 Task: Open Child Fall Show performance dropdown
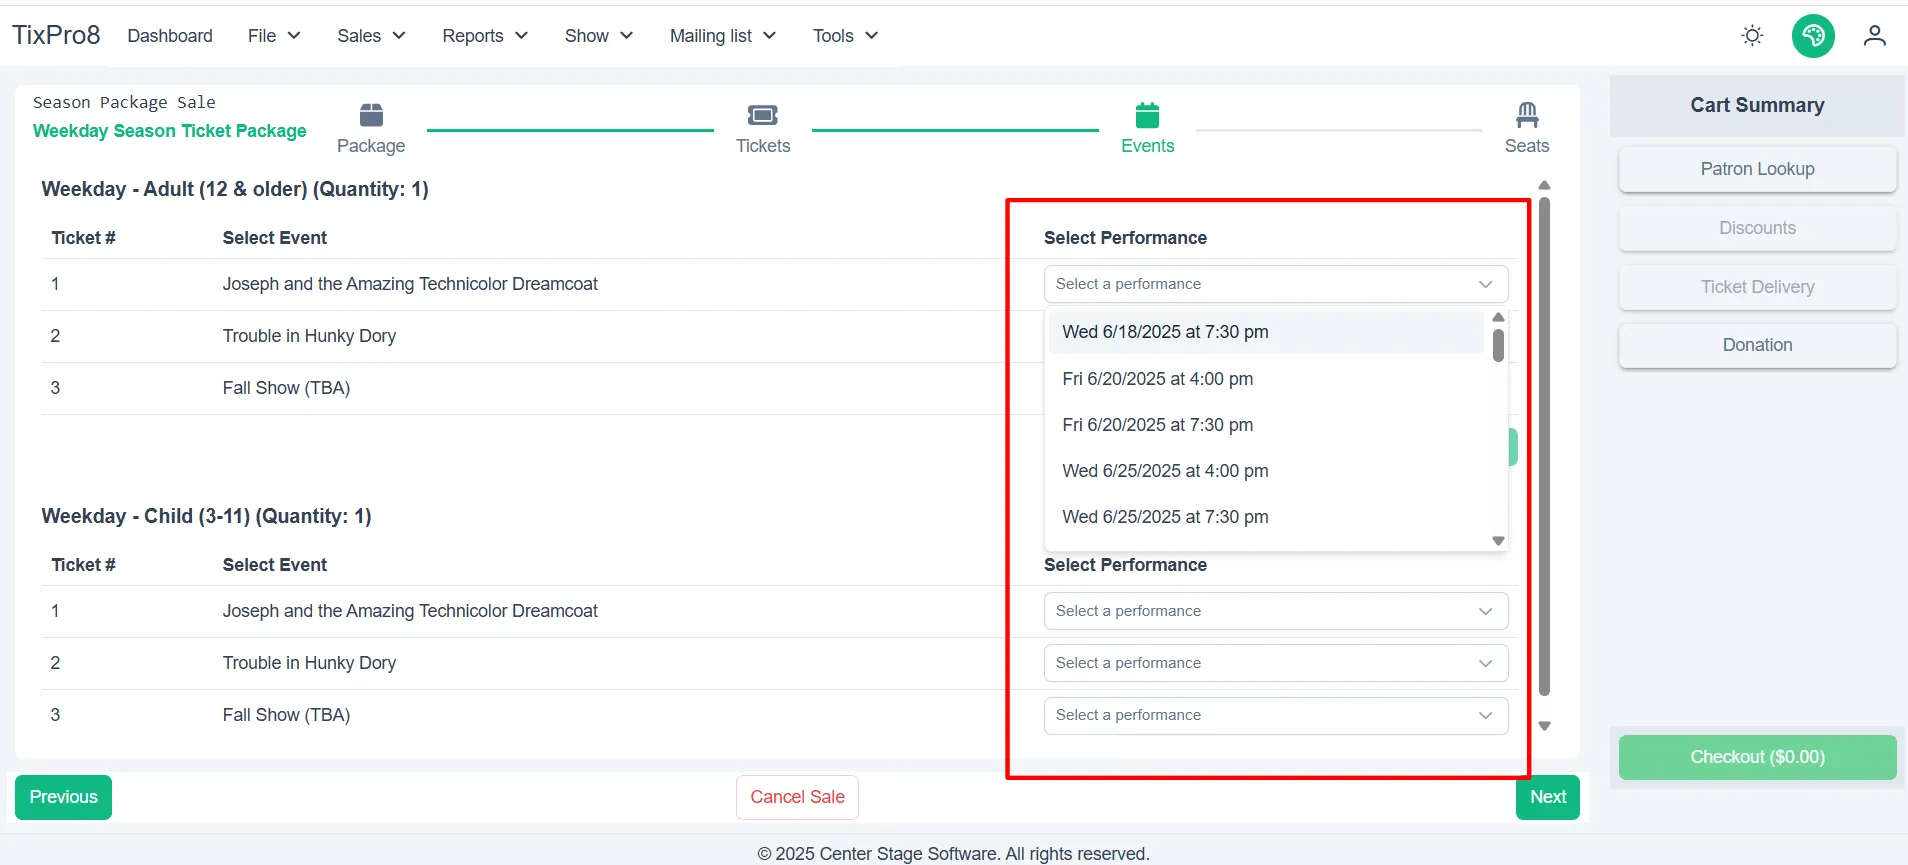[1276, 715]
